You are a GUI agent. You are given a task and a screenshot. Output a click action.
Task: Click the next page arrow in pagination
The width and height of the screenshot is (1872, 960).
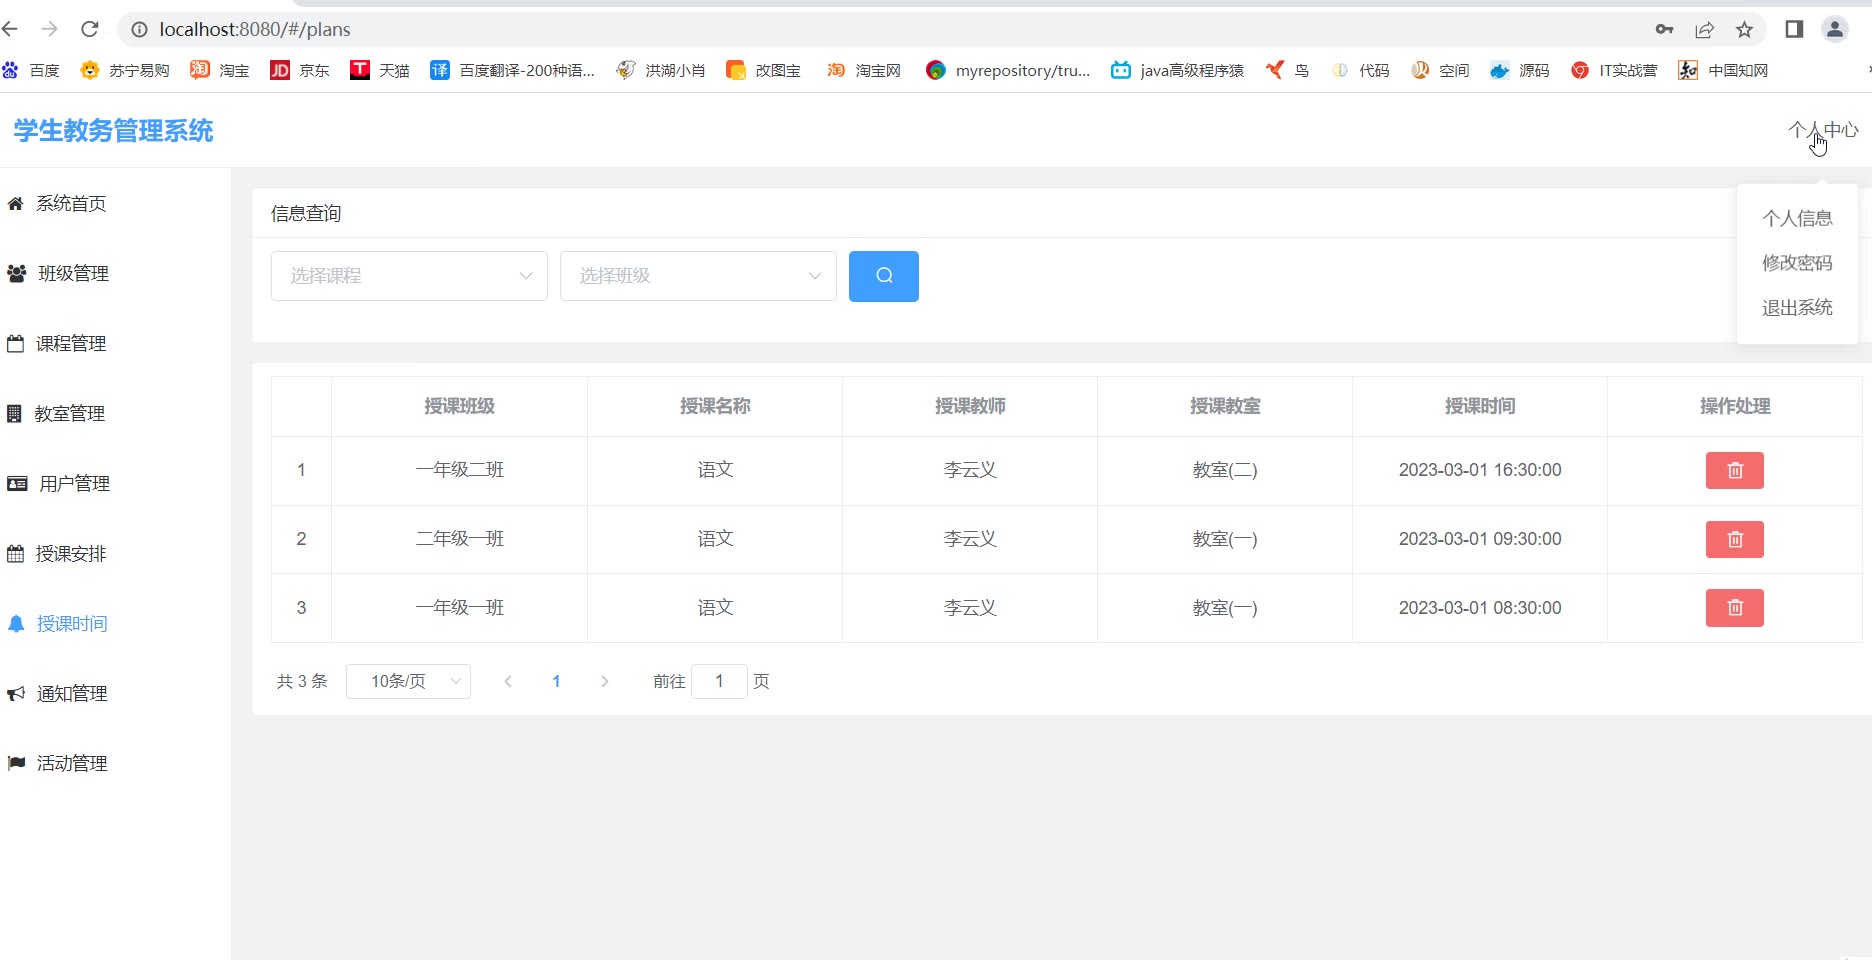604,681
